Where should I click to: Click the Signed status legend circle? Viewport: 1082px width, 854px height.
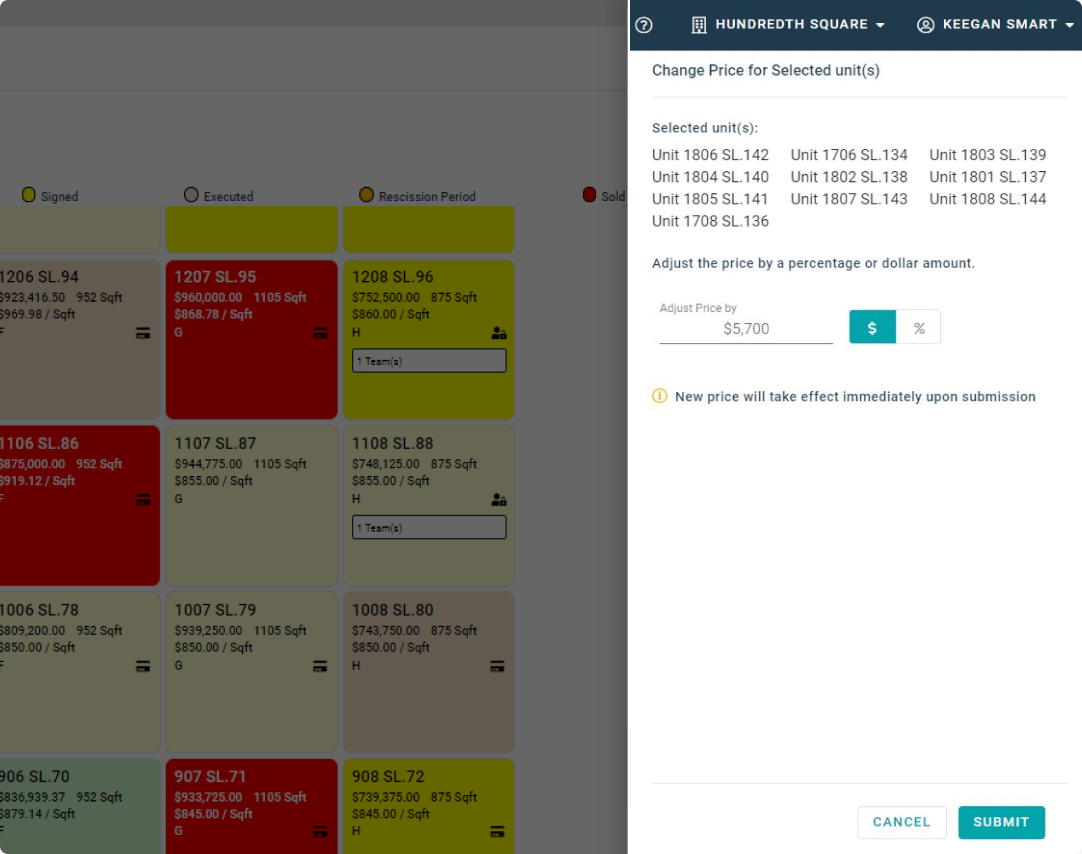[x=28, y=195]
